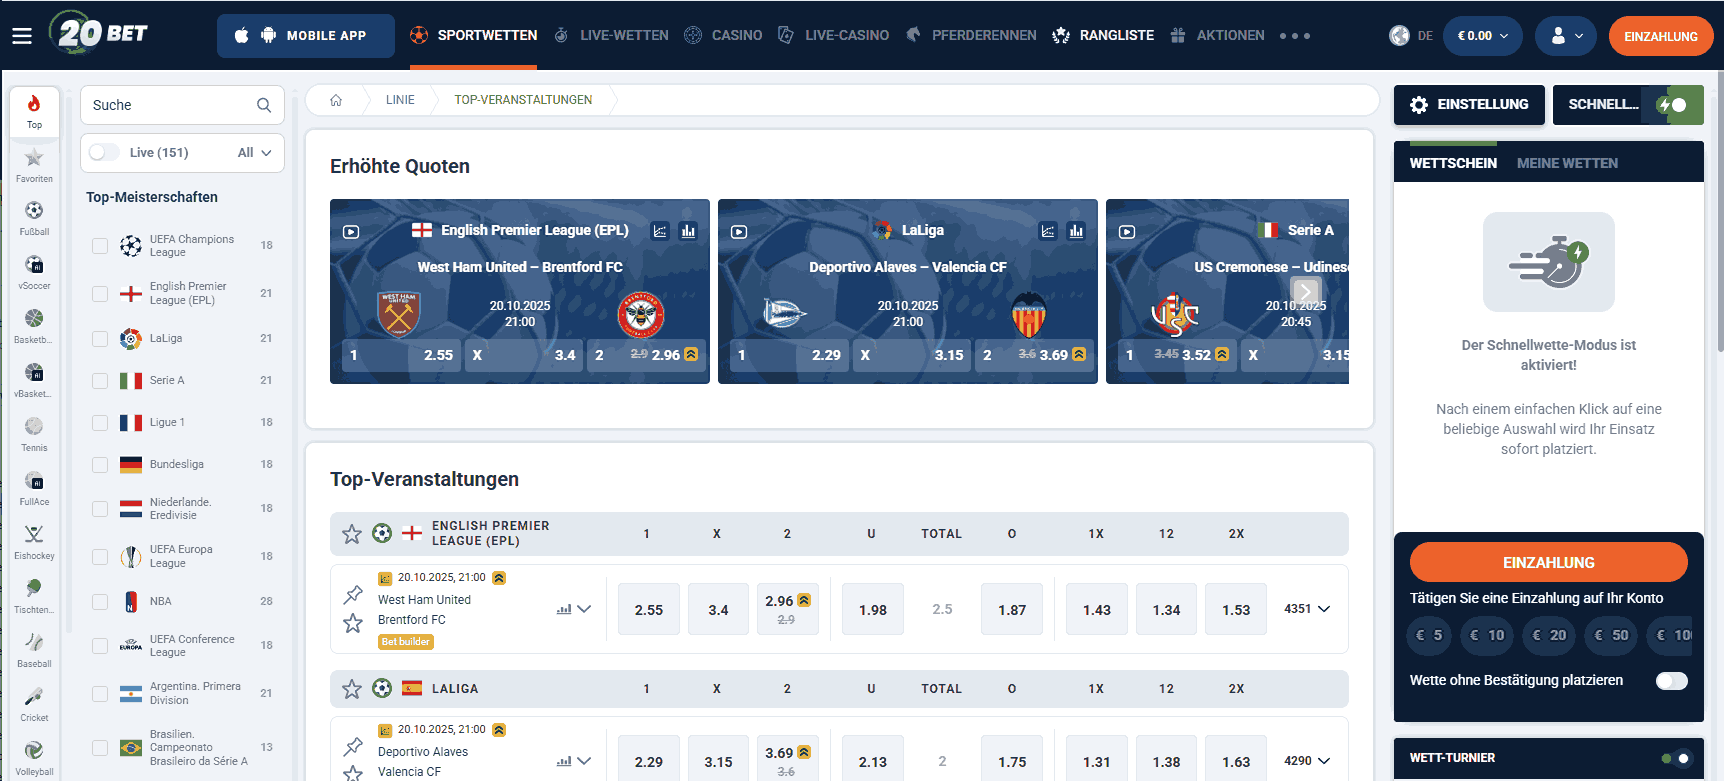This screenshot has height=781, width=1724.
Task: Select Top sports sidebar icon
Action: click(34, 111)
